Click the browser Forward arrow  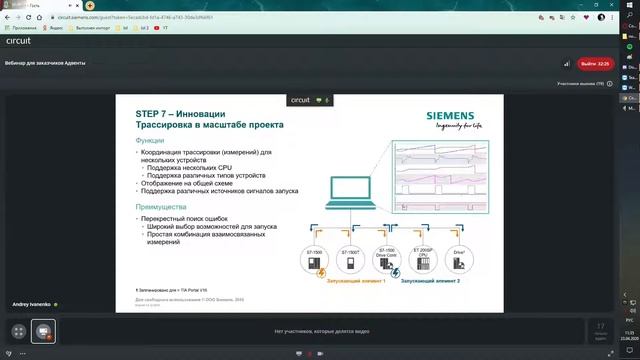(18, 18)
